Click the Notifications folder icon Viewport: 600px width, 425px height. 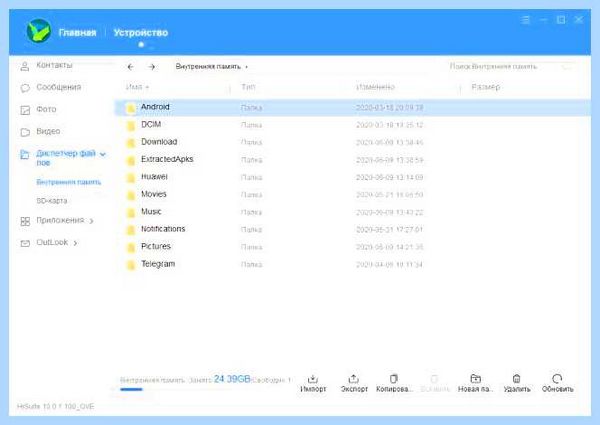pos(131,230)
